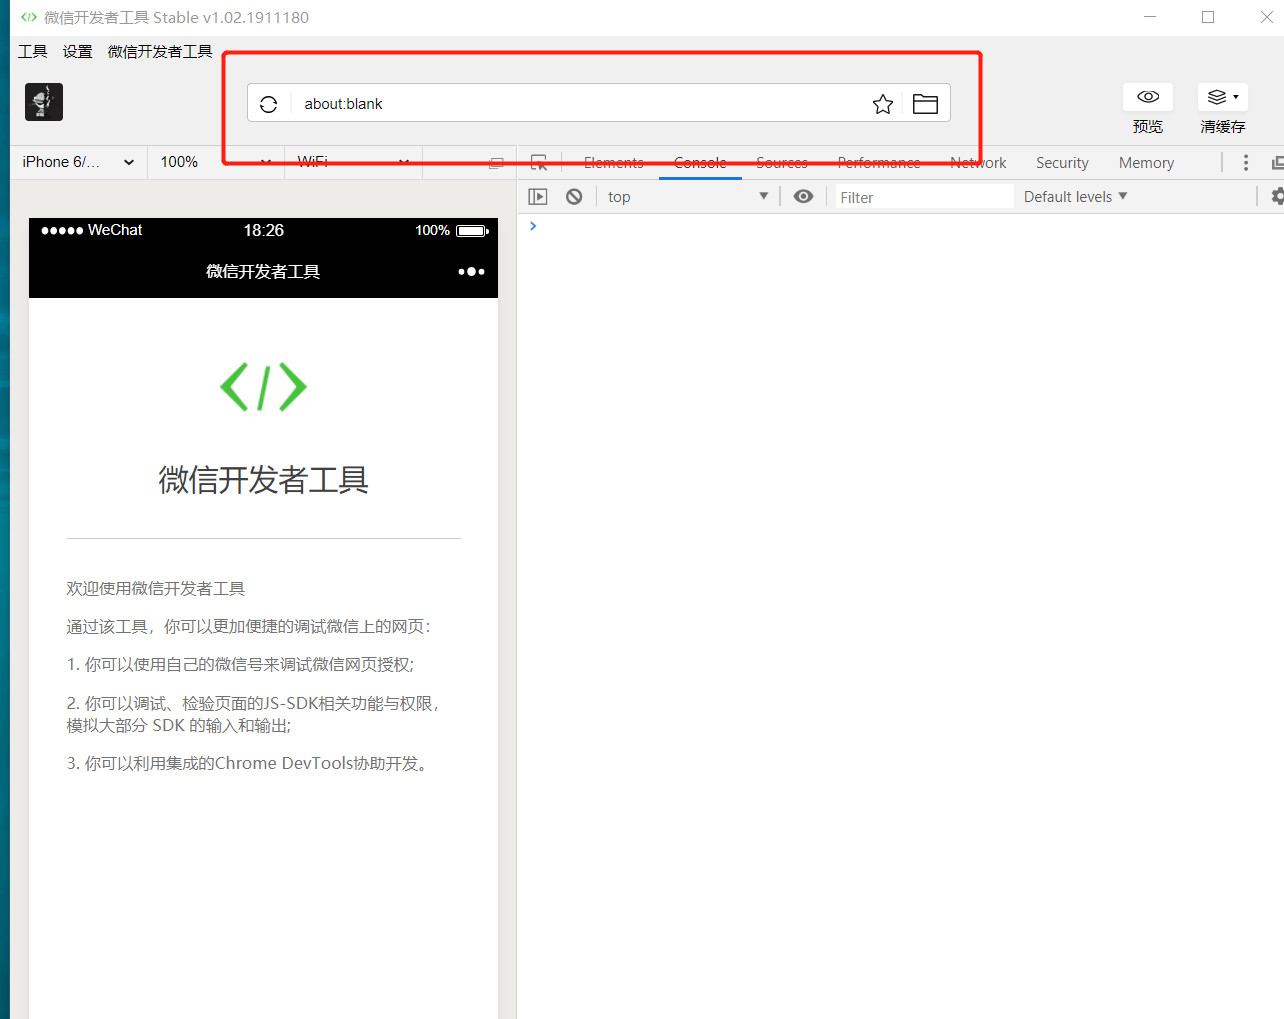Switch to the Security tab
The height and width of the screenshot is (1019, 1284).
pyautogui.click(x=1062, y=163)
